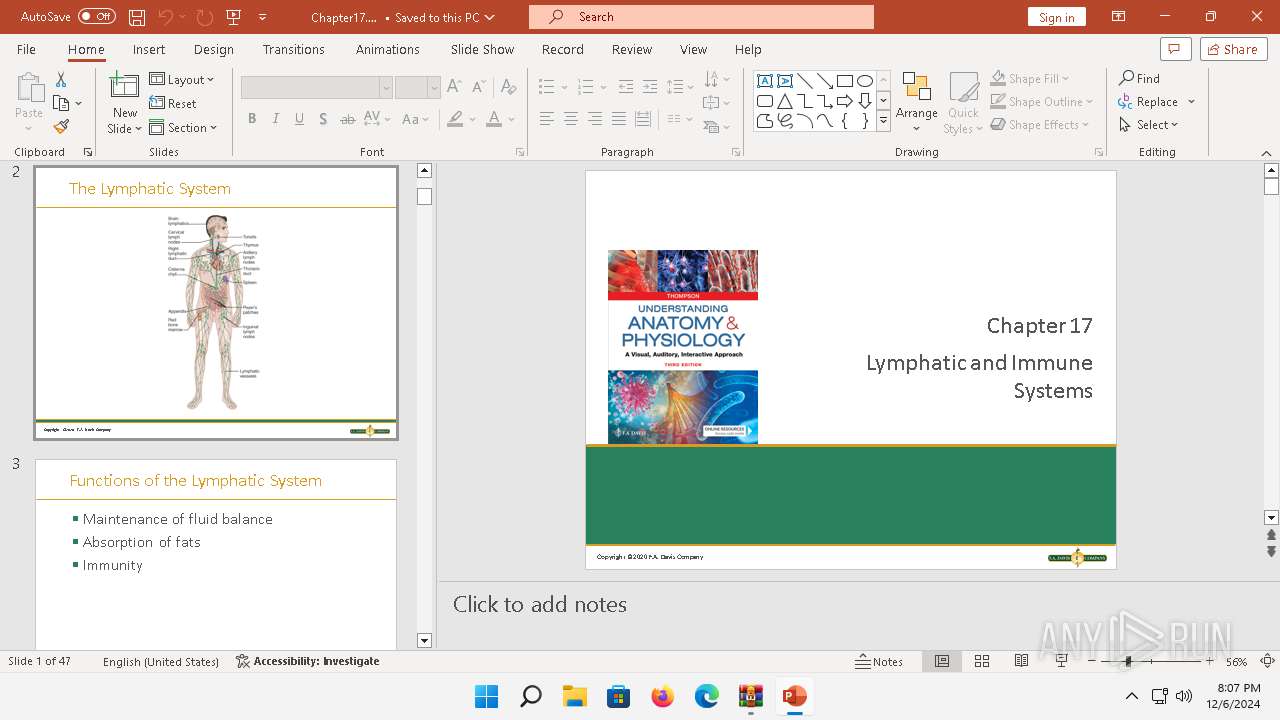
Task: Open the font size dropdown
Action: coord(434,88)
